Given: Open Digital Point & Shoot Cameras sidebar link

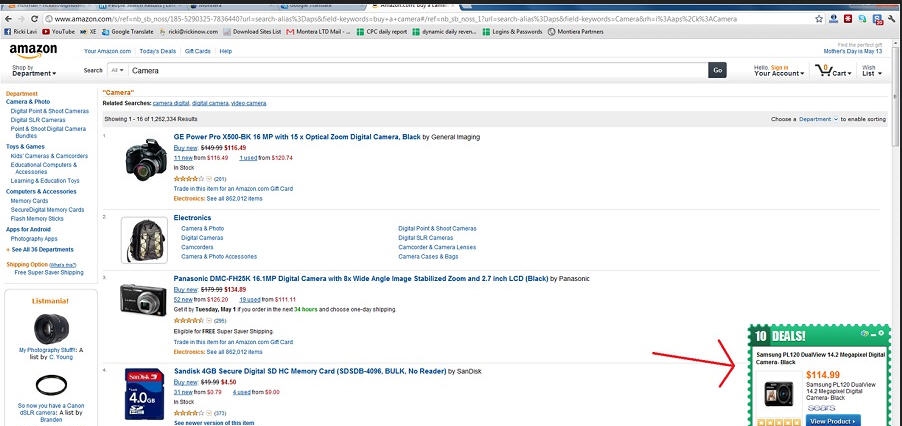Looking at the screenshot, I should [50, 111].
